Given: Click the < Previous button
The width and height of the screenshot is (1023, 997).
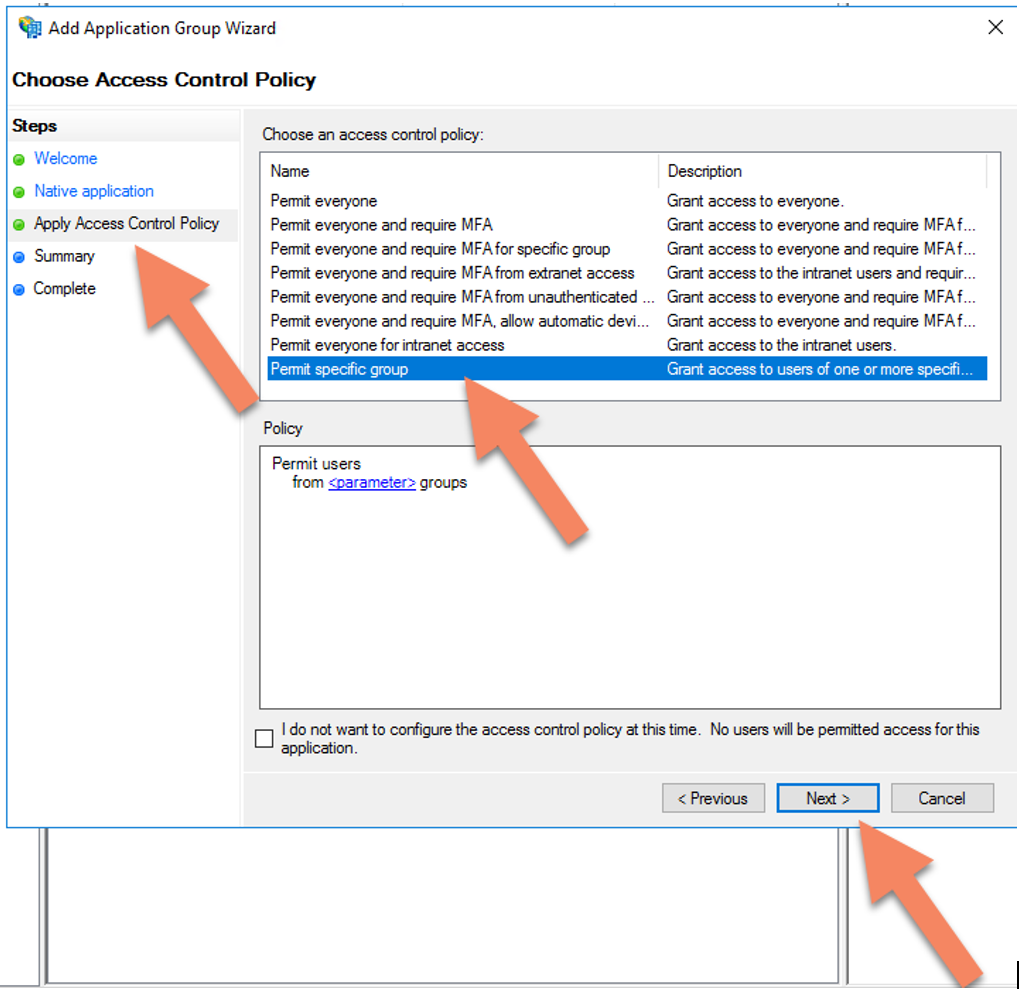Looking at the screenshot, I should tap(713, 798).
